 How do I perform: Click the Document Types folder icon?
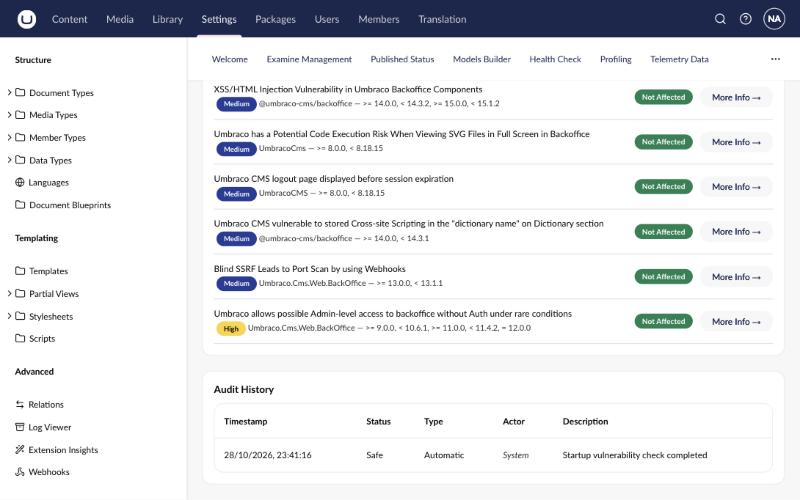click(x=20, y=92)
